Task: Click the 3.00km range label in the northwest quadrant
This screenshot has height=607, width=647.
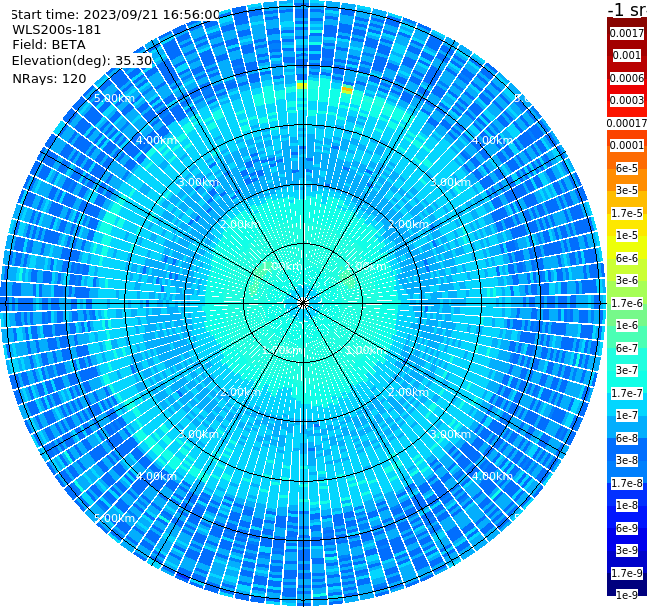Action: (x=198, y=182)
